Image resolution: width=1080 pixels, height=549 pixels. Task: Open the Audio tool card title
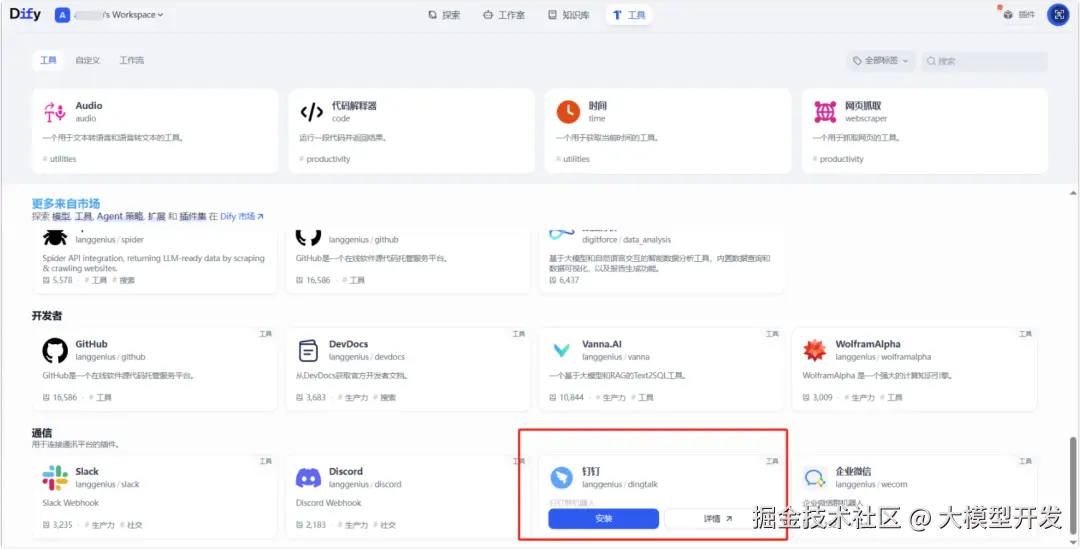click(89, 105)
